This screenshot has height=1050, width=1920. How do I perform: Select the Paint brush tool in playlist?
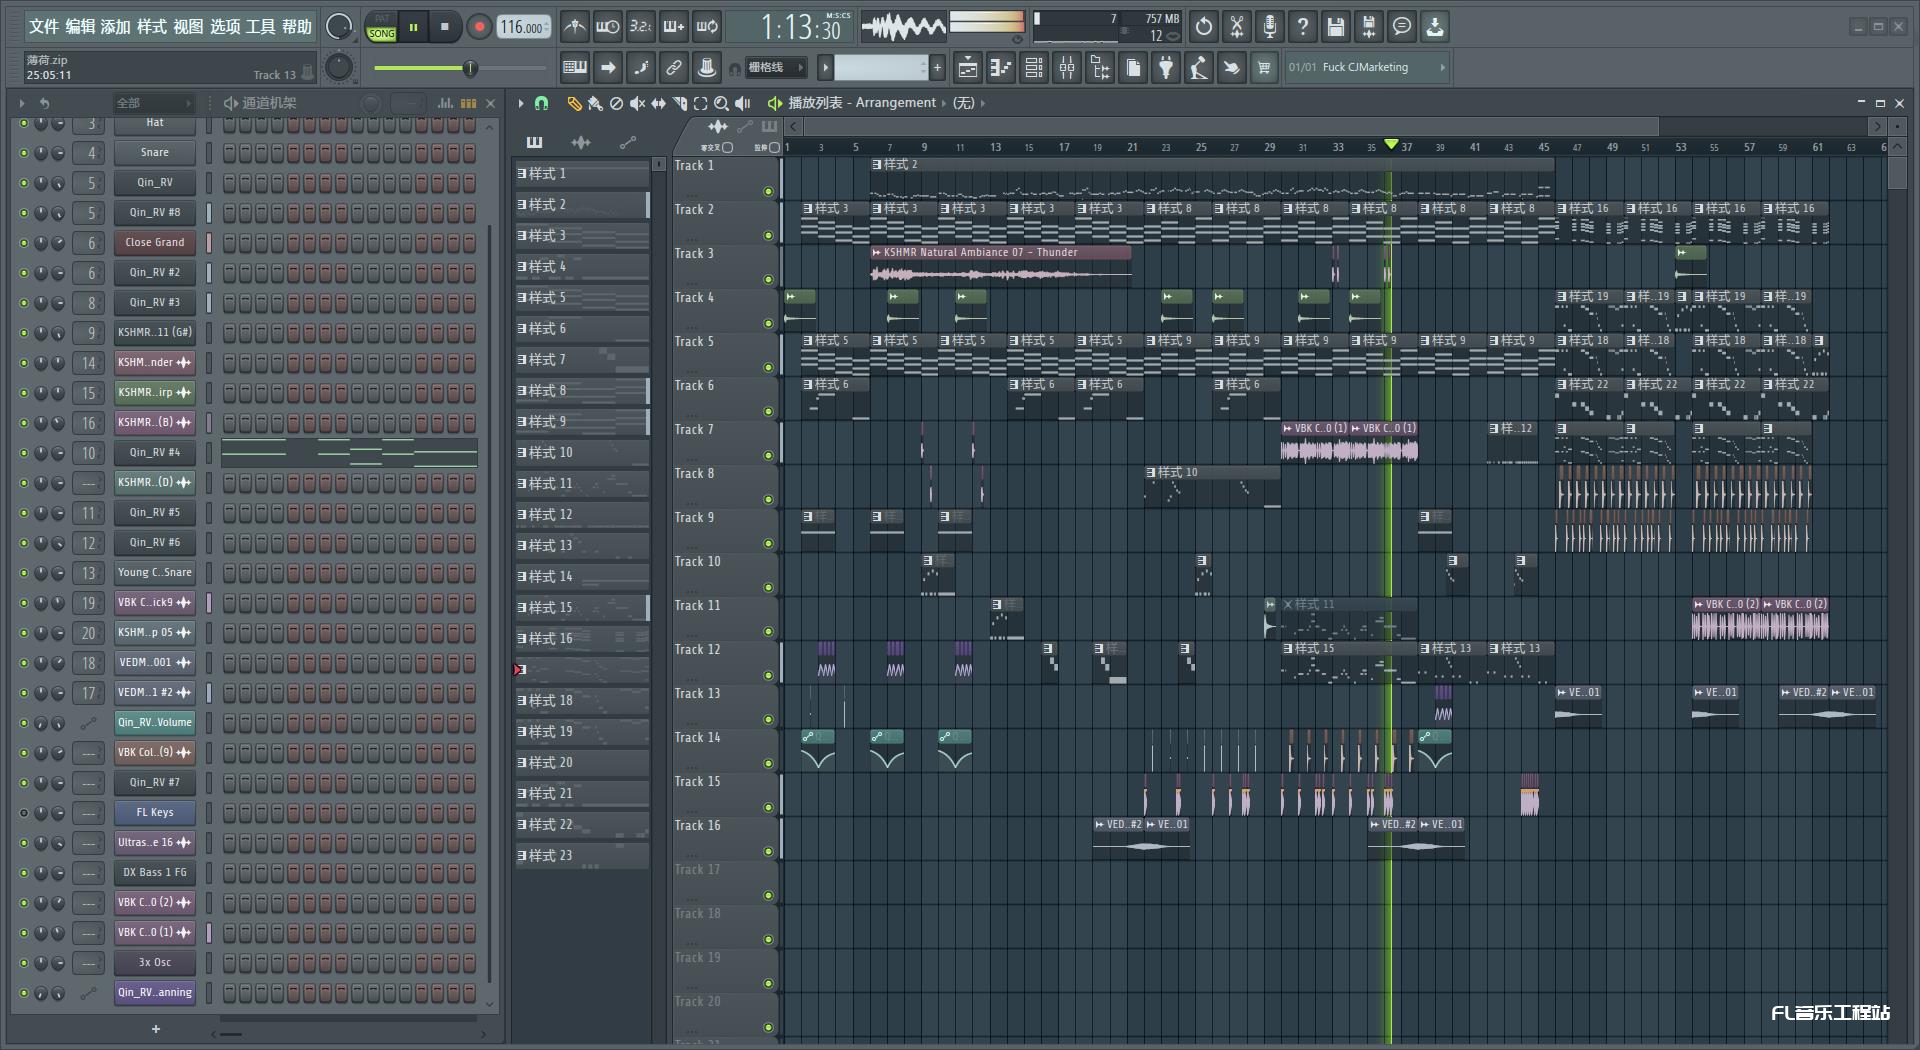pyautogui.click(x=595, y=103)
